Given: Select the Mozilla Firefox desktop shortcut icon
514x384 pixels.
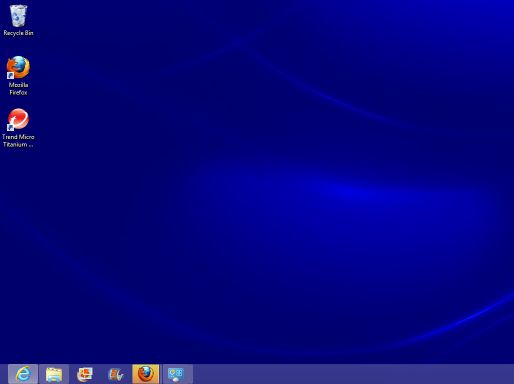Looking at the screenshot, I should tap(18, 76).
